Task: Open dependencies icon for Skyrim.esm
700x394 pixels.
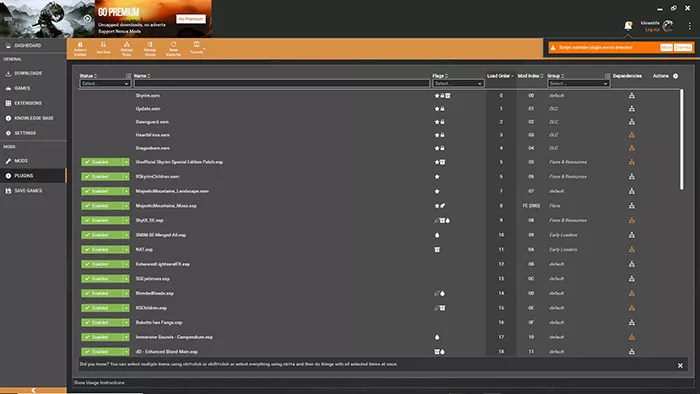Action: pyautogui.click(x=632, y=95)
